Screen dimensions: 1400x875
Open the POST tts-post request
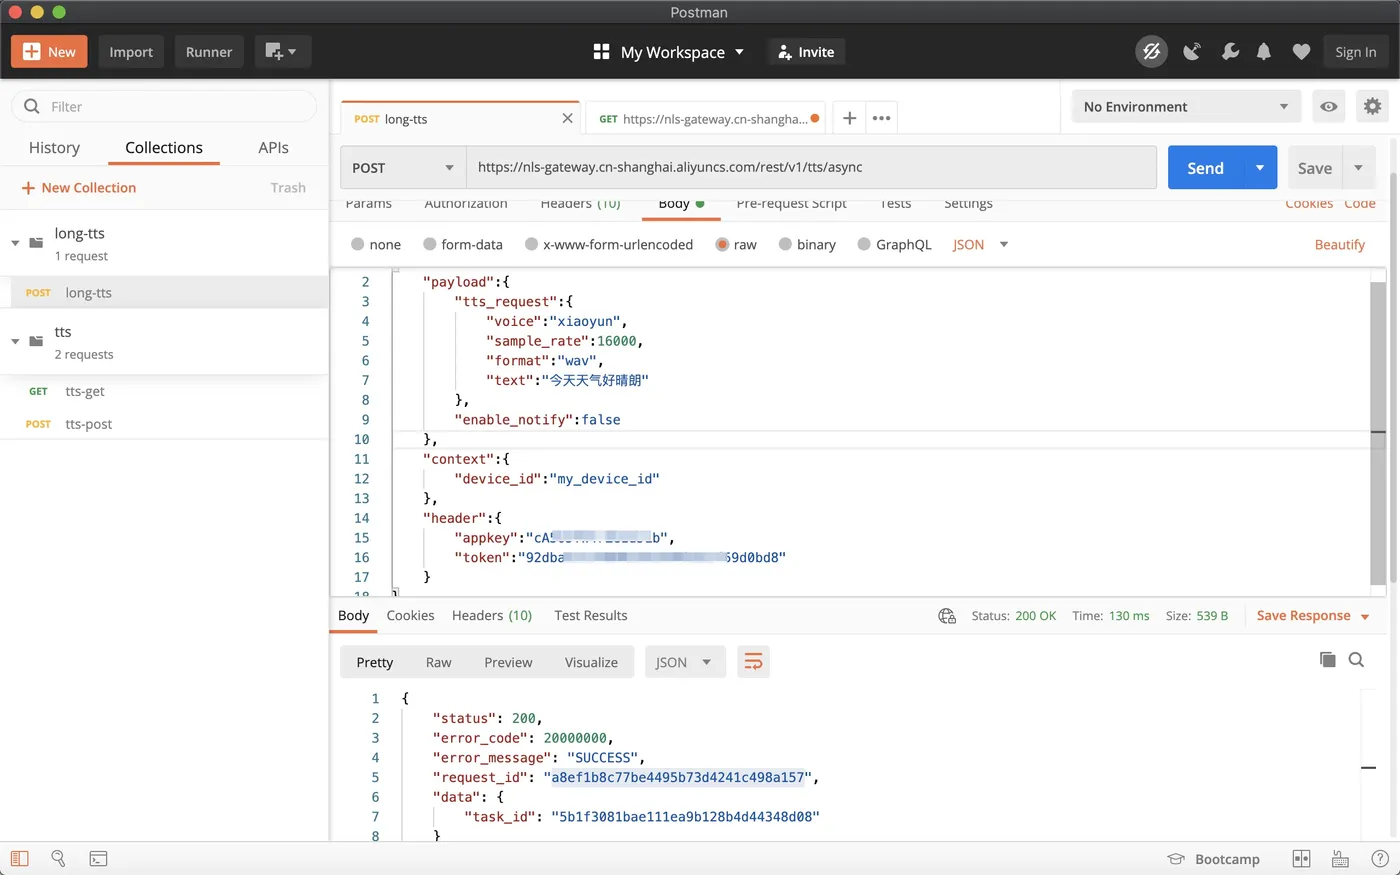pyautogui.click(x=164, y=424)
